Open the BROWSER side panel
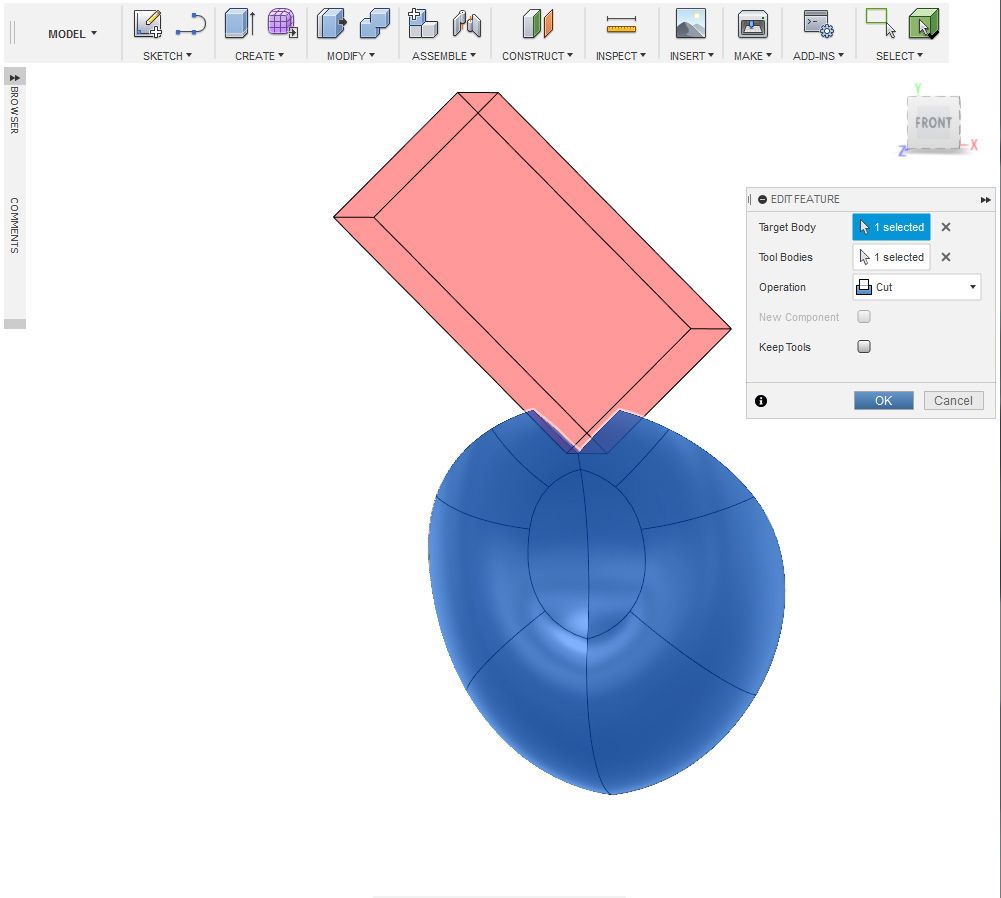1001x898 pixels. [14, 113]
